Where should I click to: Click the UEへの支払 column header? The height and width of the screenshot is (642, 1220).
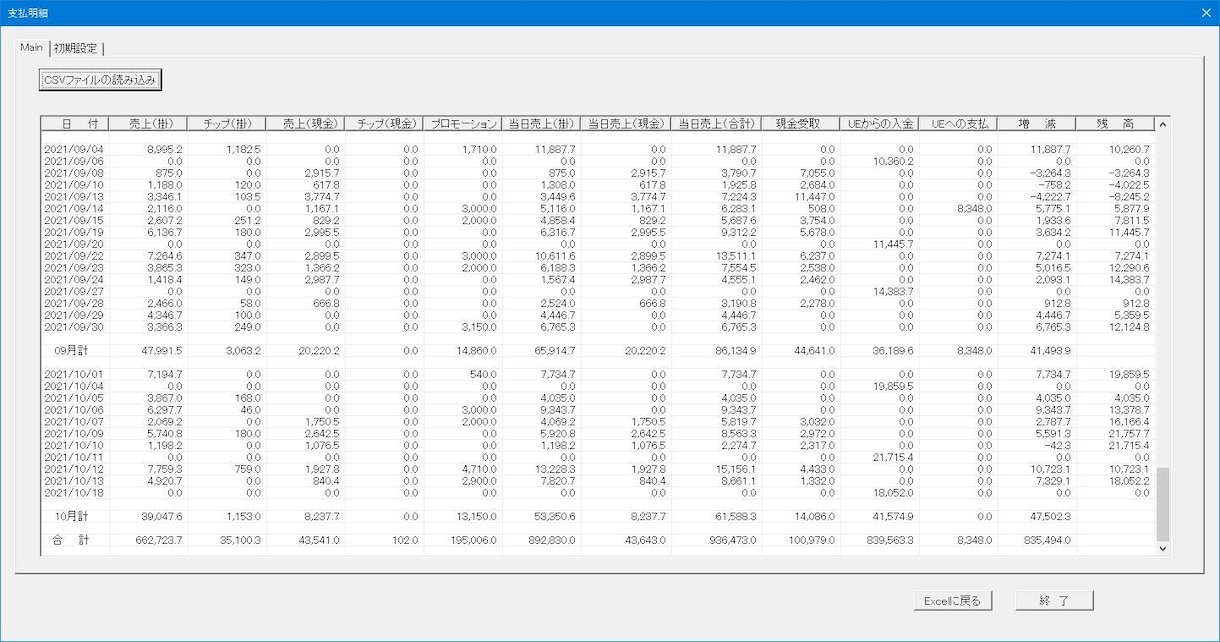[959, 124]
